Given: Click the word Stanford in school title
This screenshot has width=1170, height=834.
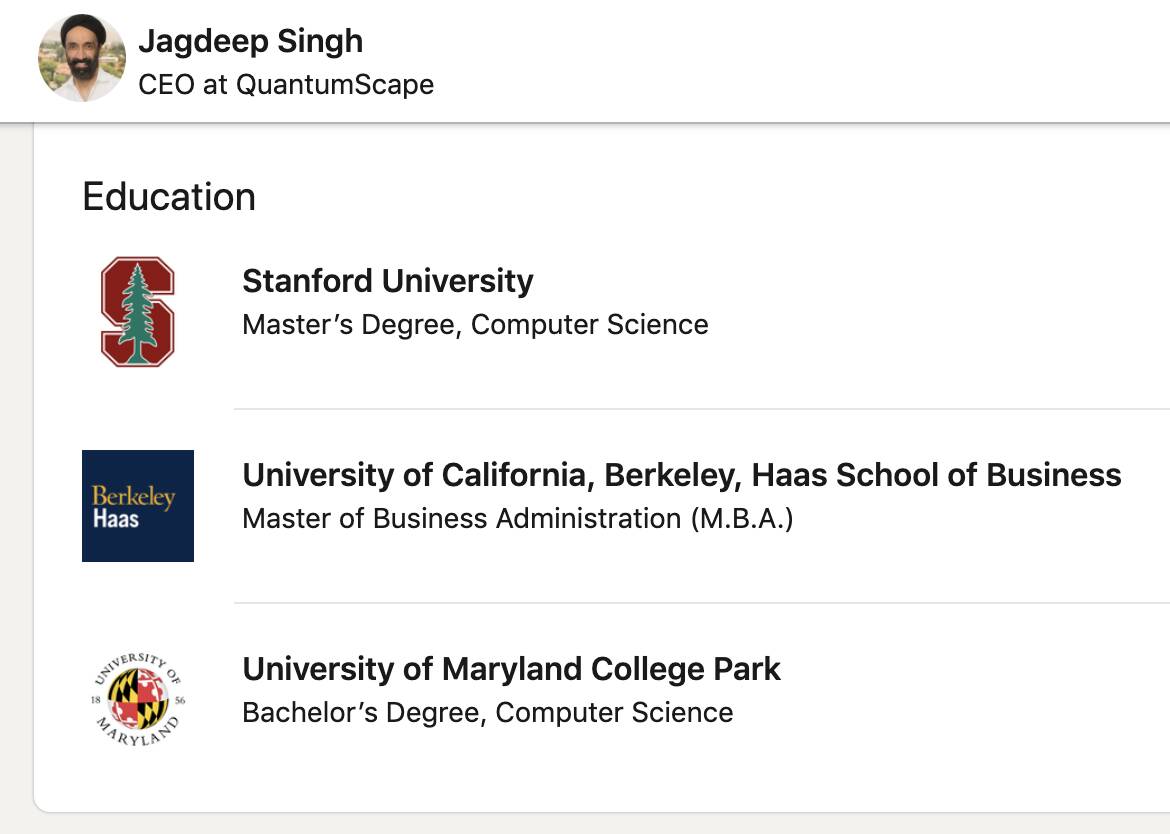Looking at the screenshot, I should [308, 281].
